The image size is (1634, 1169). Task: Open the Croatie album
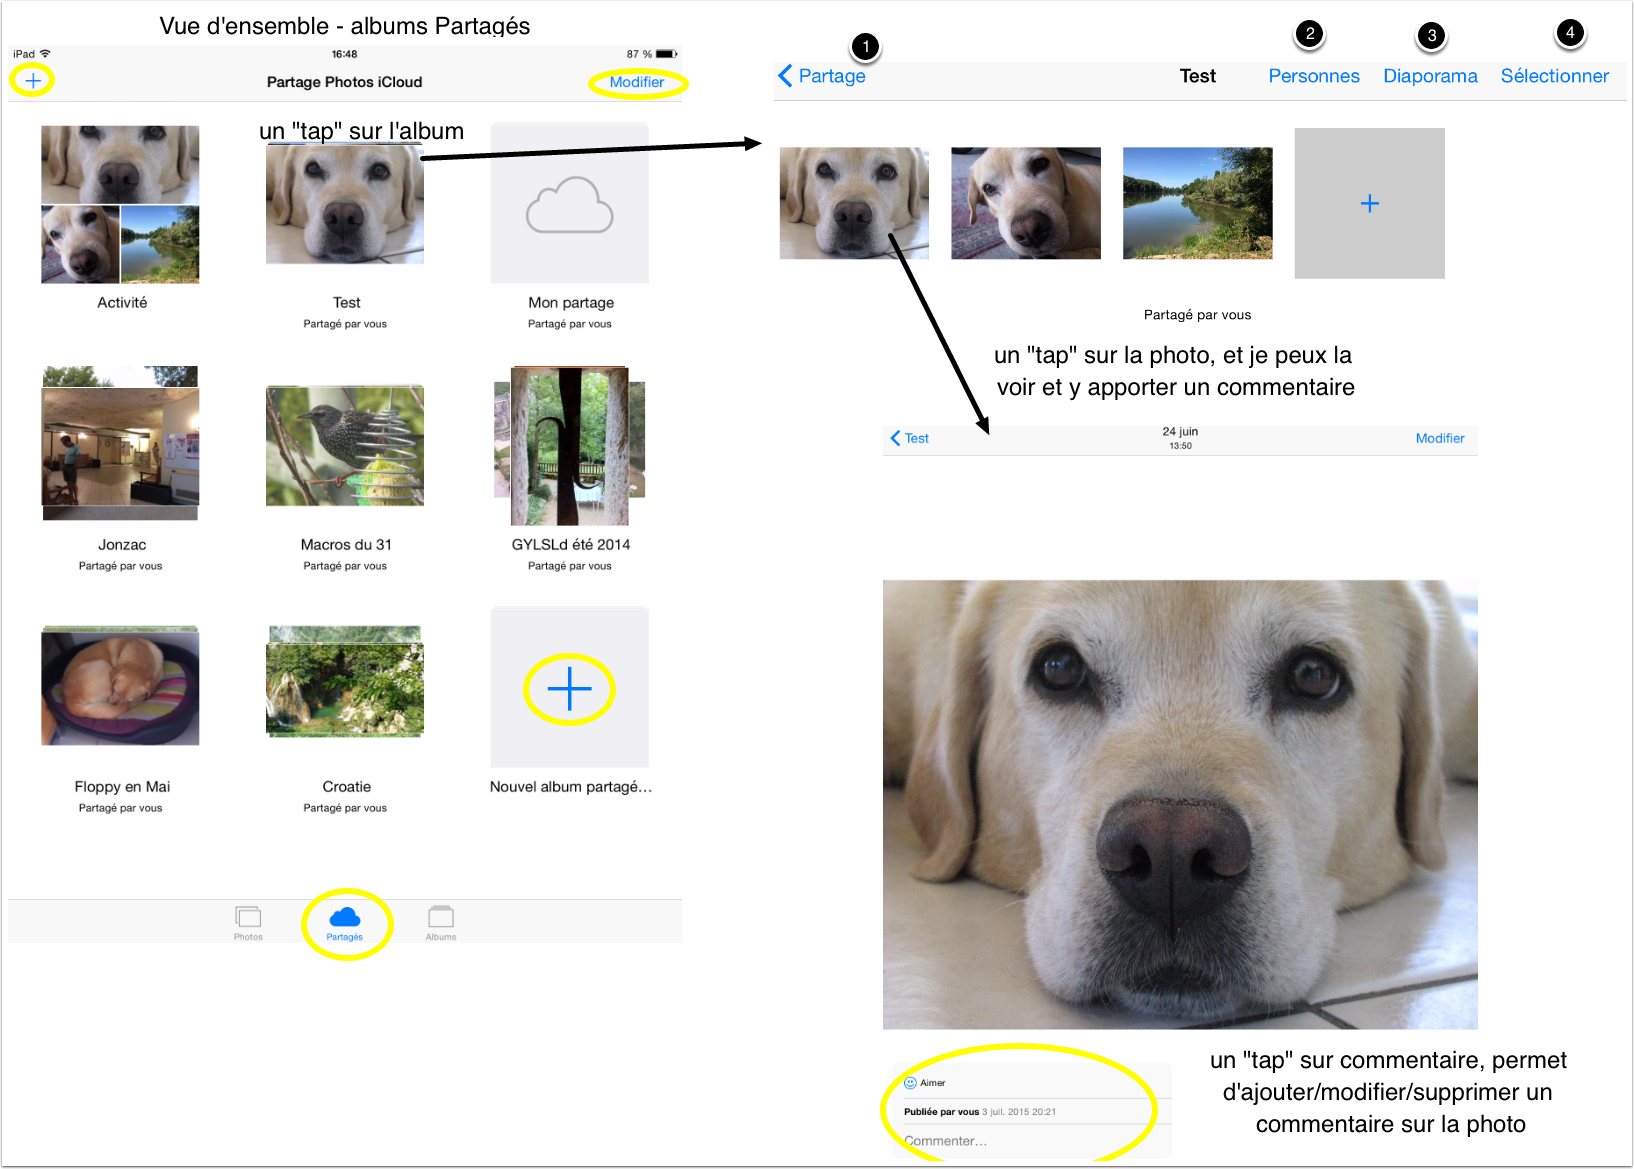[x=345, y=683]
